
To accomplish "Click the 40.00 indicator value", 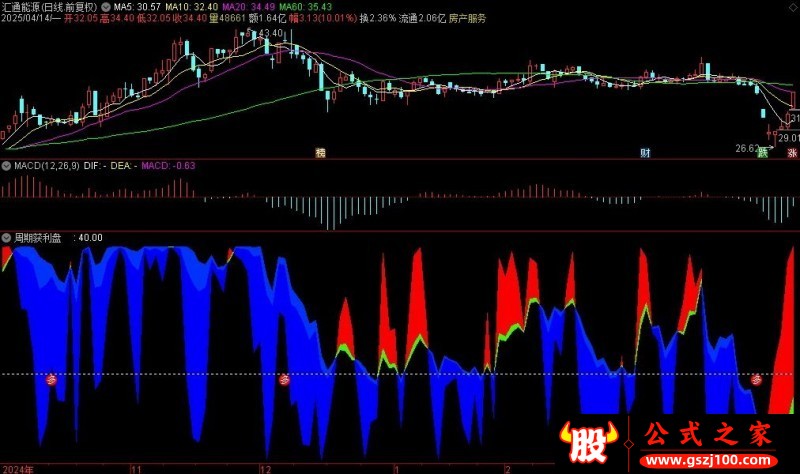I will [91, 238].
